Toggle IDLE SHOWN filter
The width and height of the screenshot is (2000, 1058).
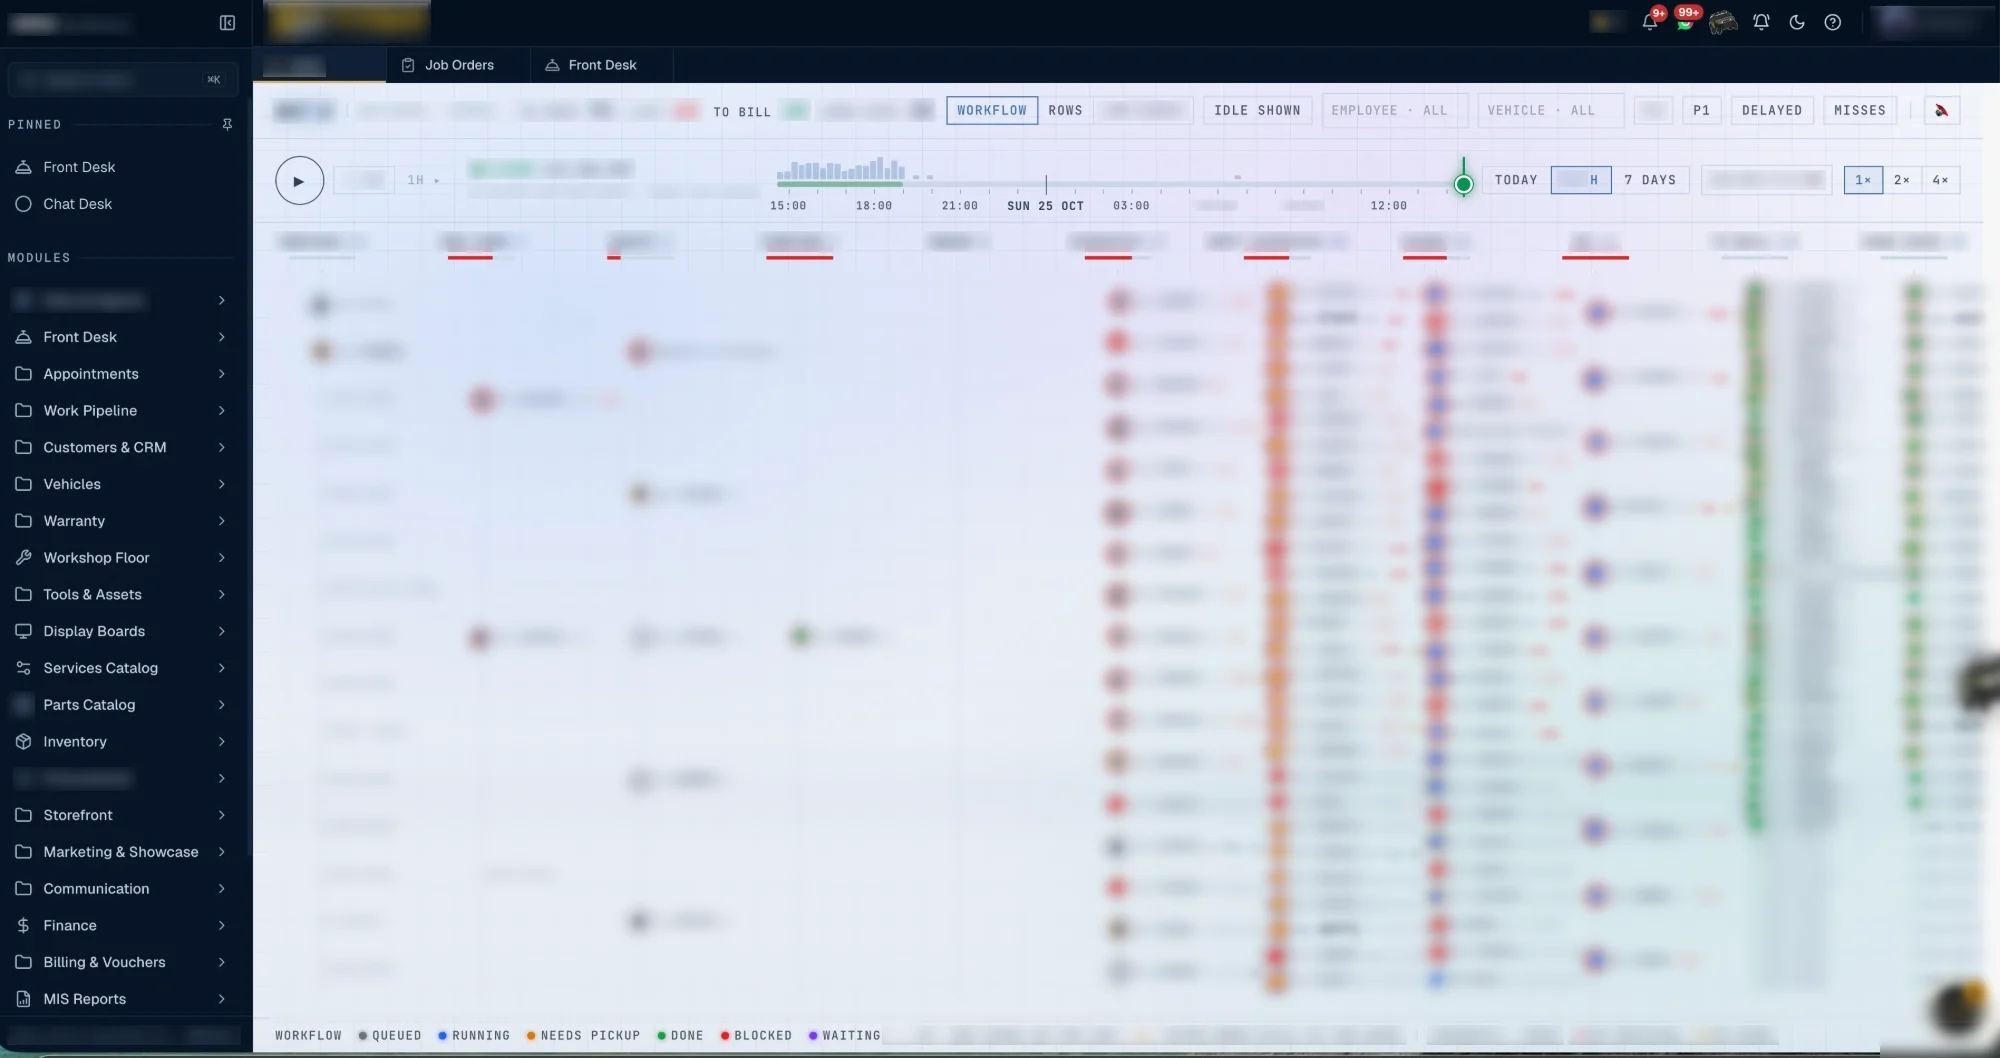[x=1257, y=111]
